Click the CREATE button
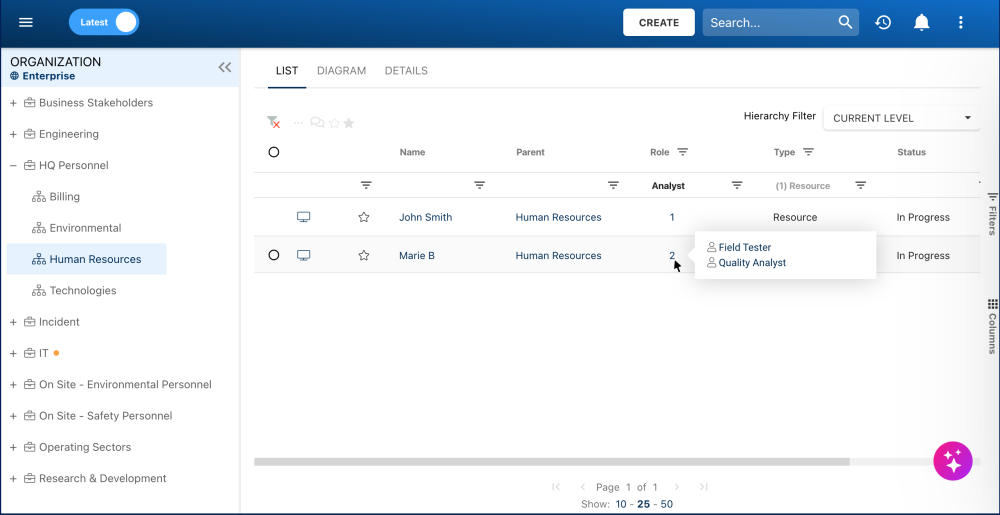This screenshot has width=1000, height=515. [x=659, y=22]
